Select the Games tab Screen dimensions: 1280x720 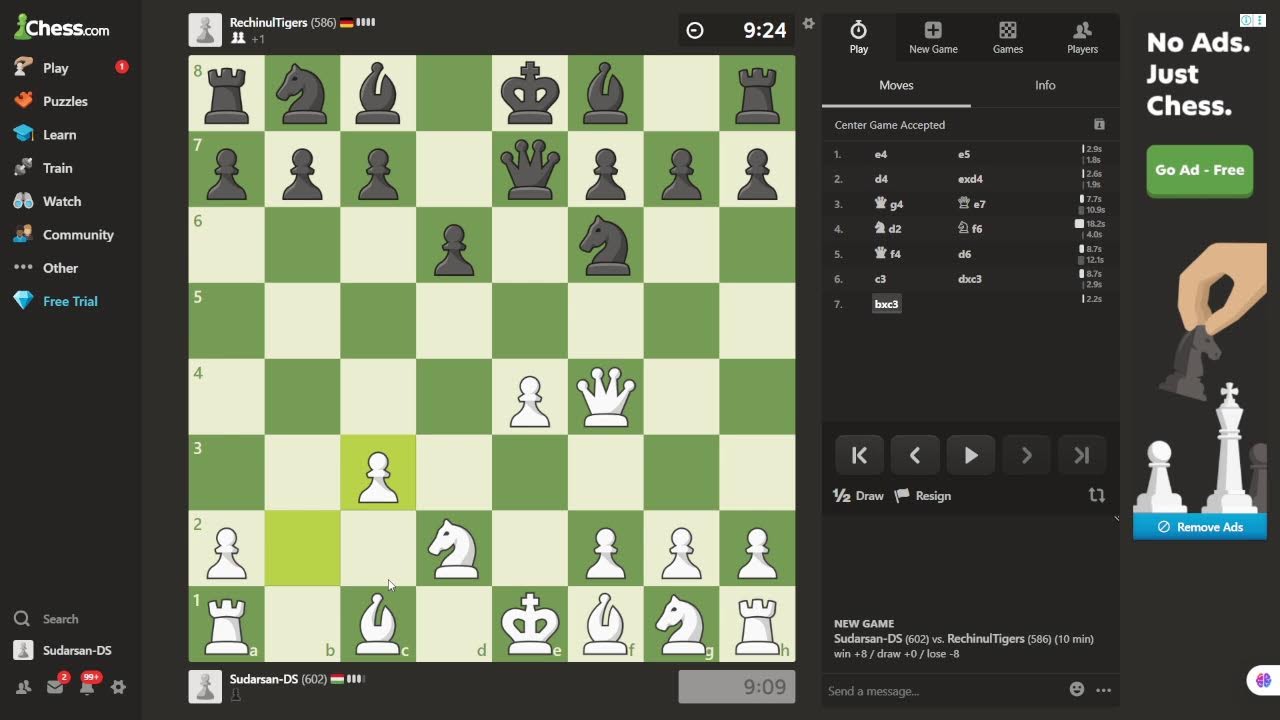(1008, 38)
